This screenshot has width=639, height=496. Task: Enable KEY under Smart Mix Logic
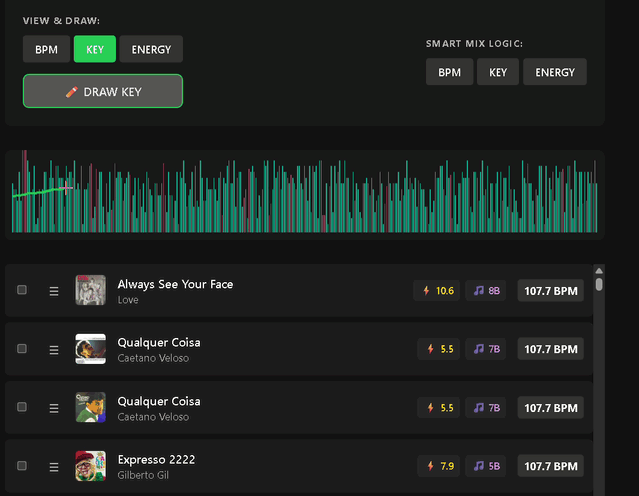[498, 72]
